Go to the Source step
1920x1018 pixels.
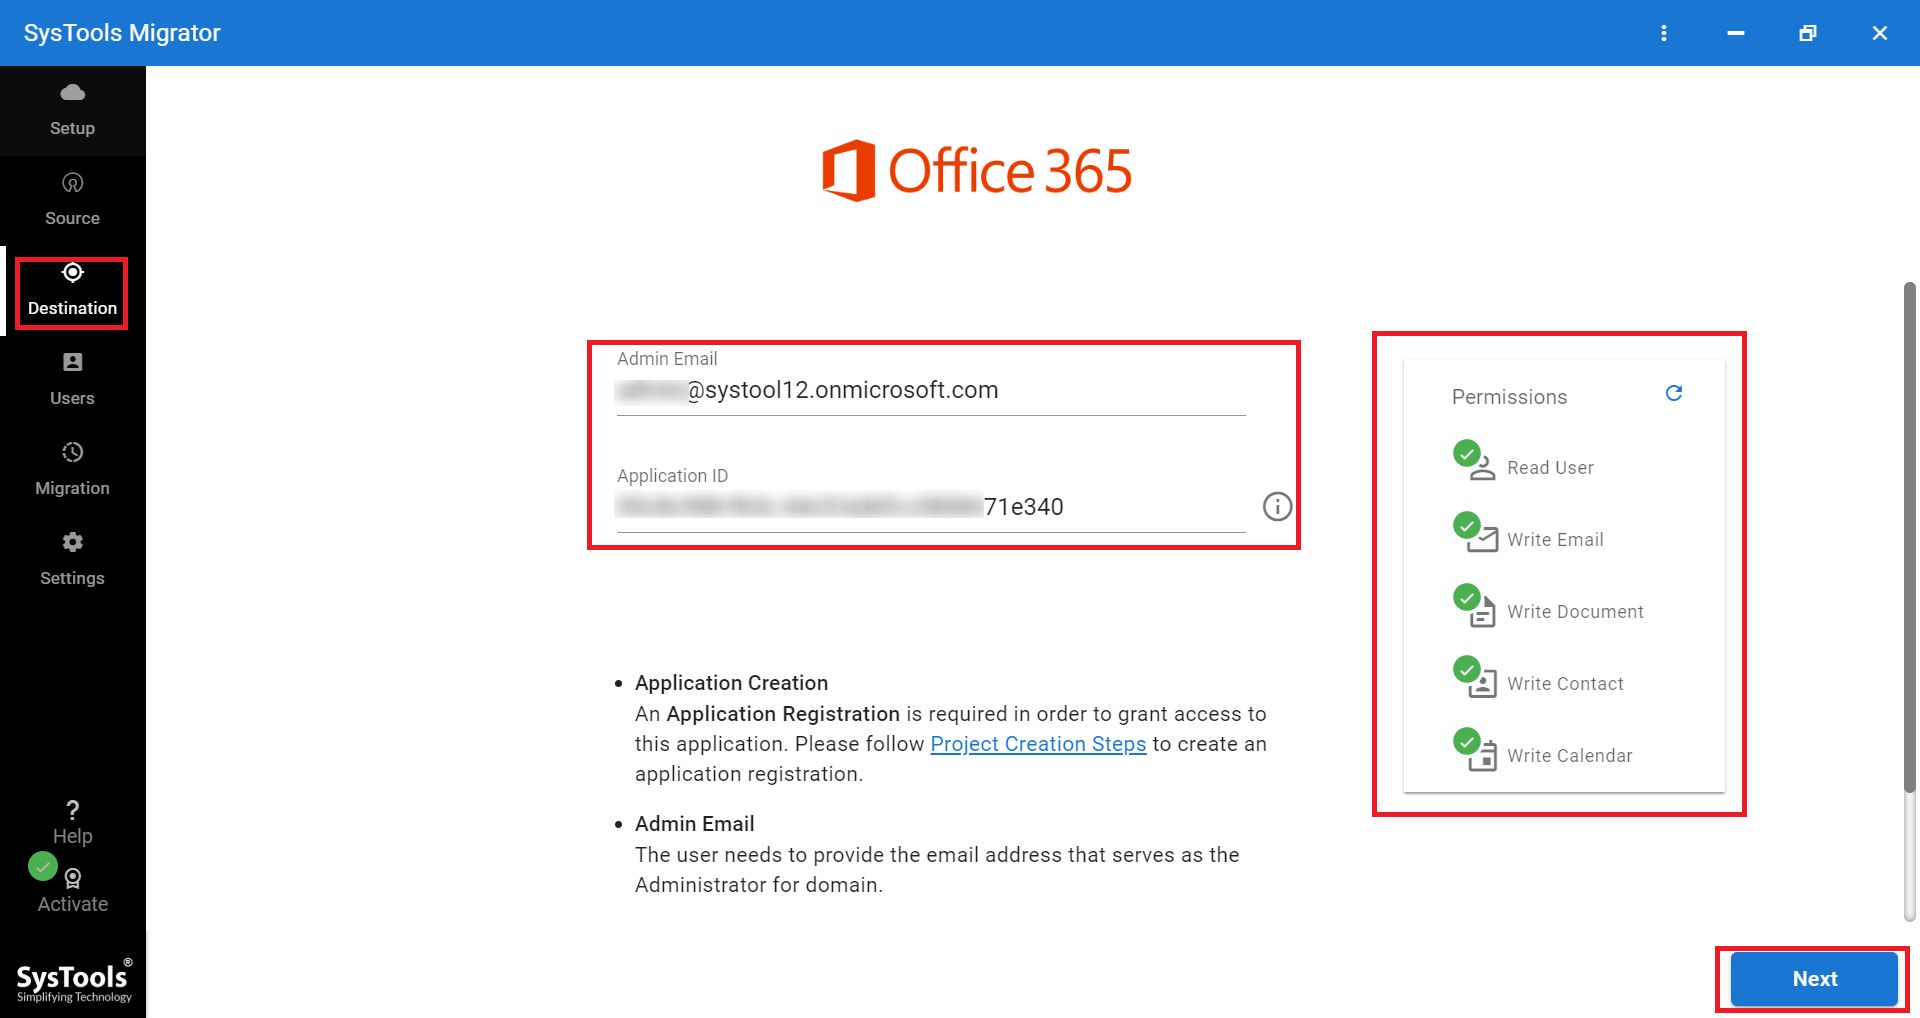[x=72, y=200]
